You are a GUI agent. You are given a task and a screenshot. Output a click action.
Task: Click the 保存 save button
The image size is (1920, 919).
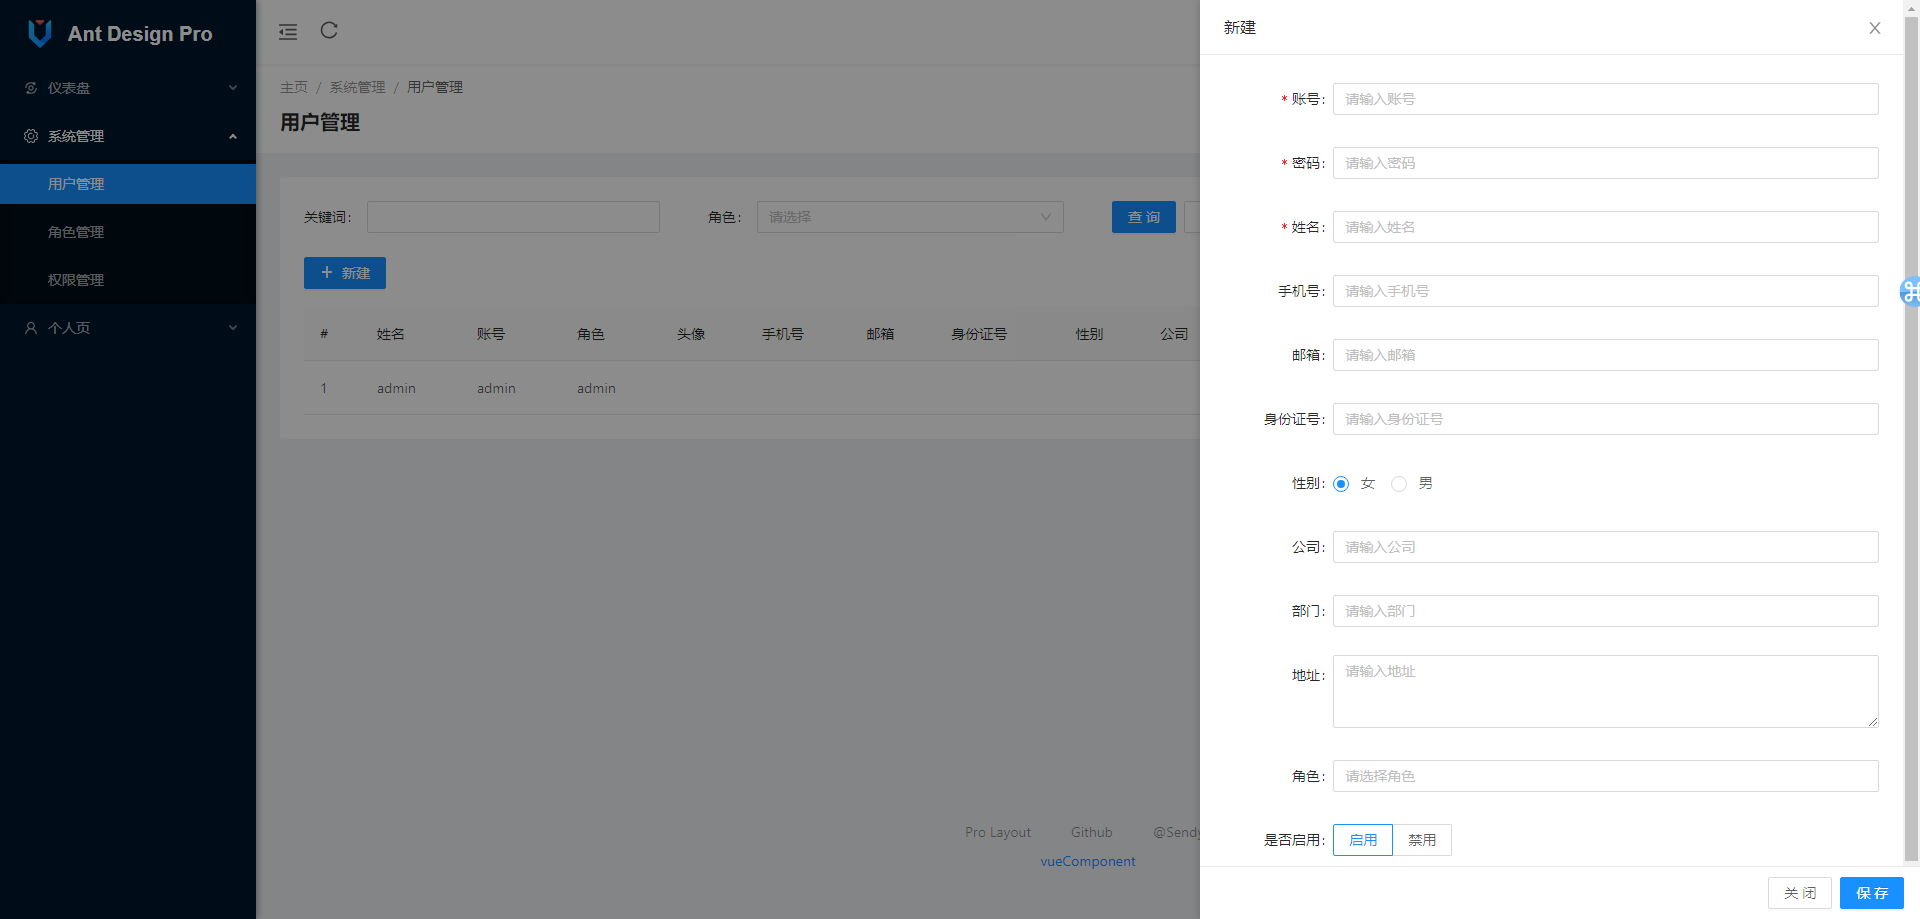[1872, 893]
